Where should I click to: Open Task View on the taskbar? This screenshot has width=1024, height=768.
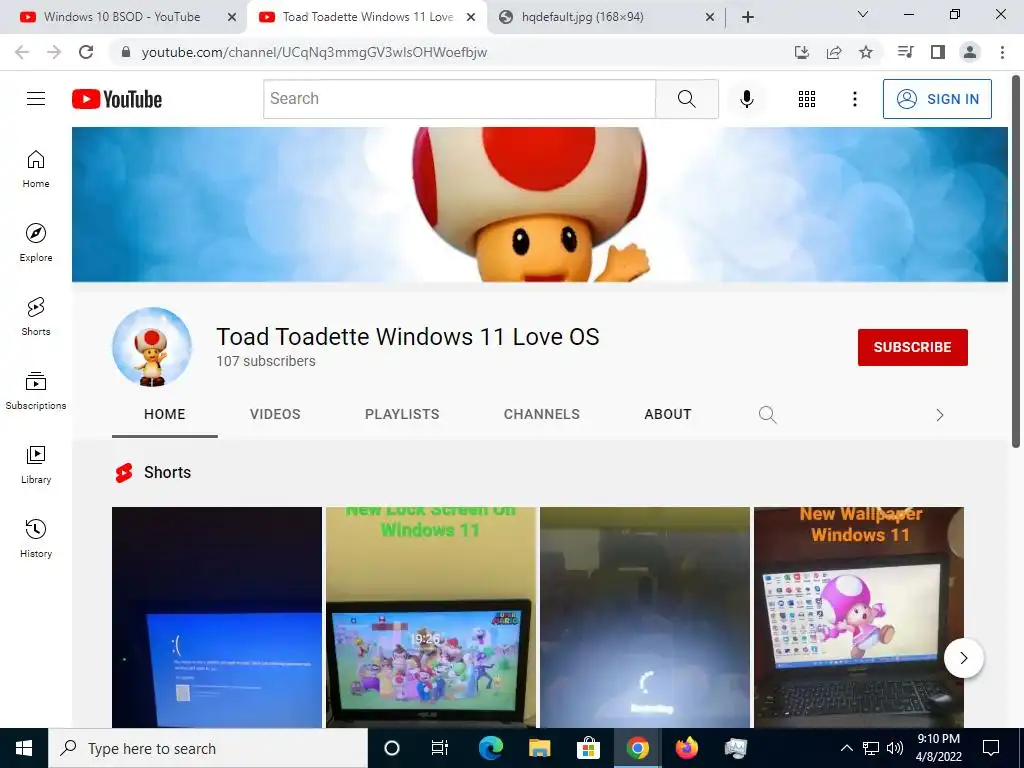(x=440, y=748)
